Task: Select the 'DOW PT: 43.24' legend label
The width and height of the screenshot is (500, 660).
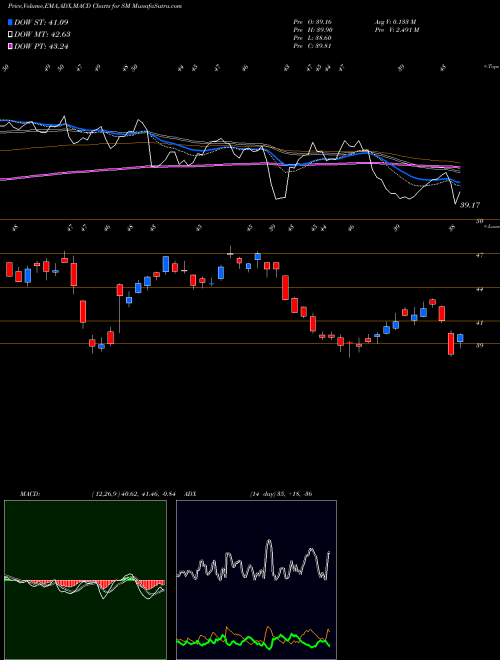Action: click(41, 46)
